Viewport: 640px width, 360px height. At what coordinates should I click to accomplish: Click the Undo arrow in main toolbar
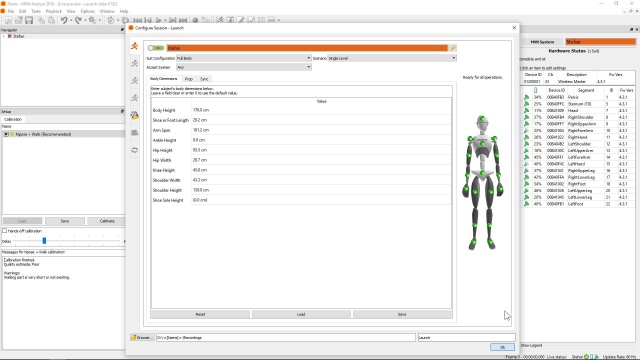[x=64, y=20]
